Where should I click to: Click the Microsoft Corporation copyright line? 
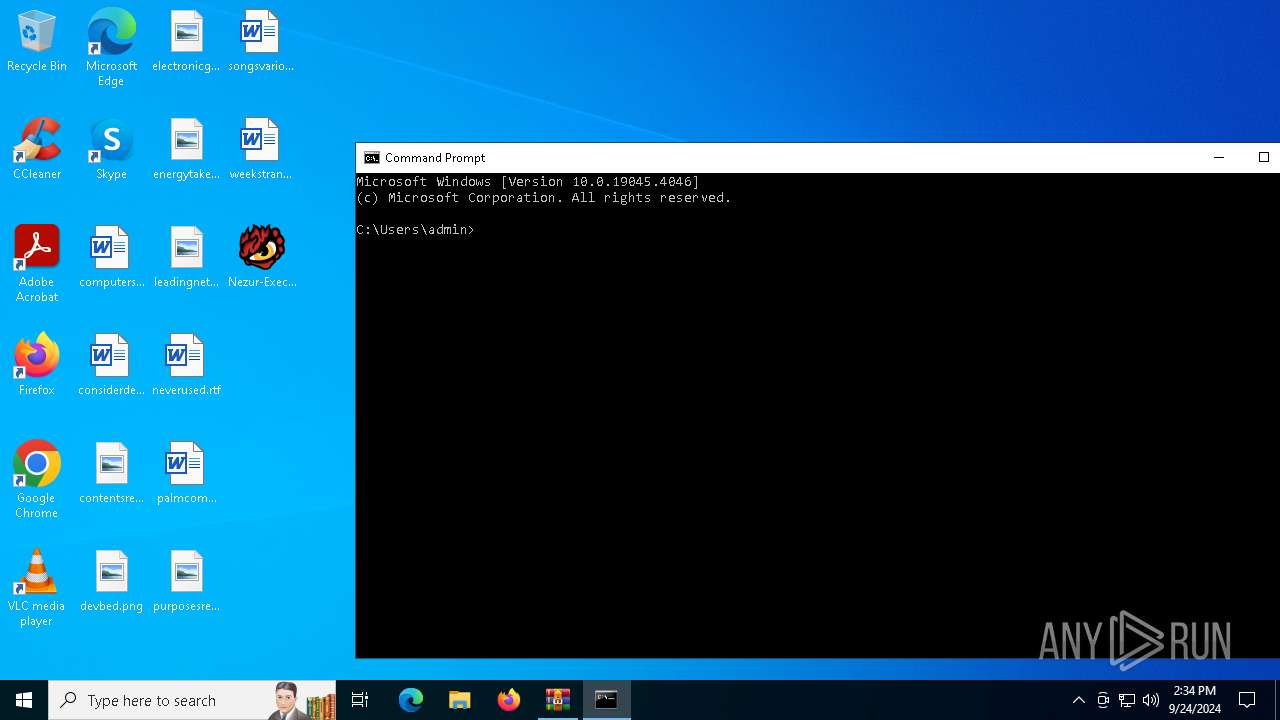coord(544,198)
